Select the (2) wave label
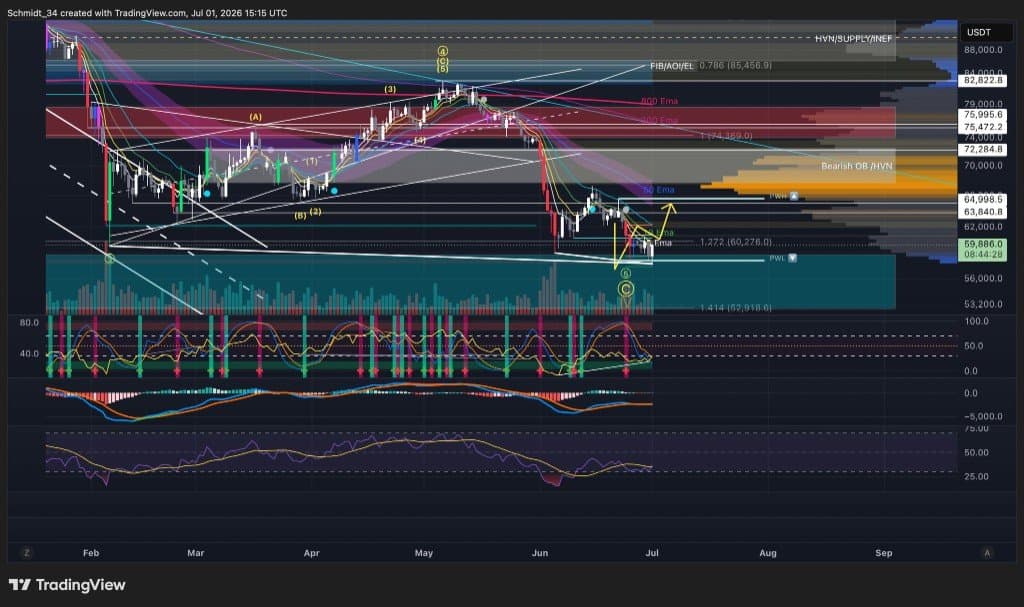 tap(315, 212)
